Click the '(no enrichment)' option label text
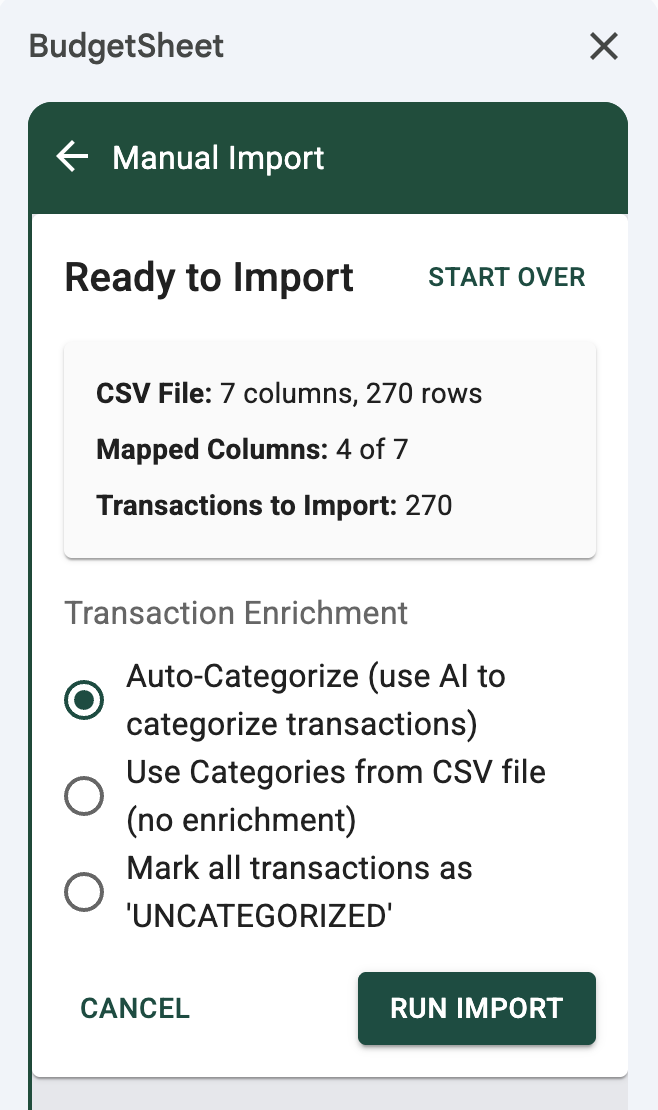 coord(241,820)
